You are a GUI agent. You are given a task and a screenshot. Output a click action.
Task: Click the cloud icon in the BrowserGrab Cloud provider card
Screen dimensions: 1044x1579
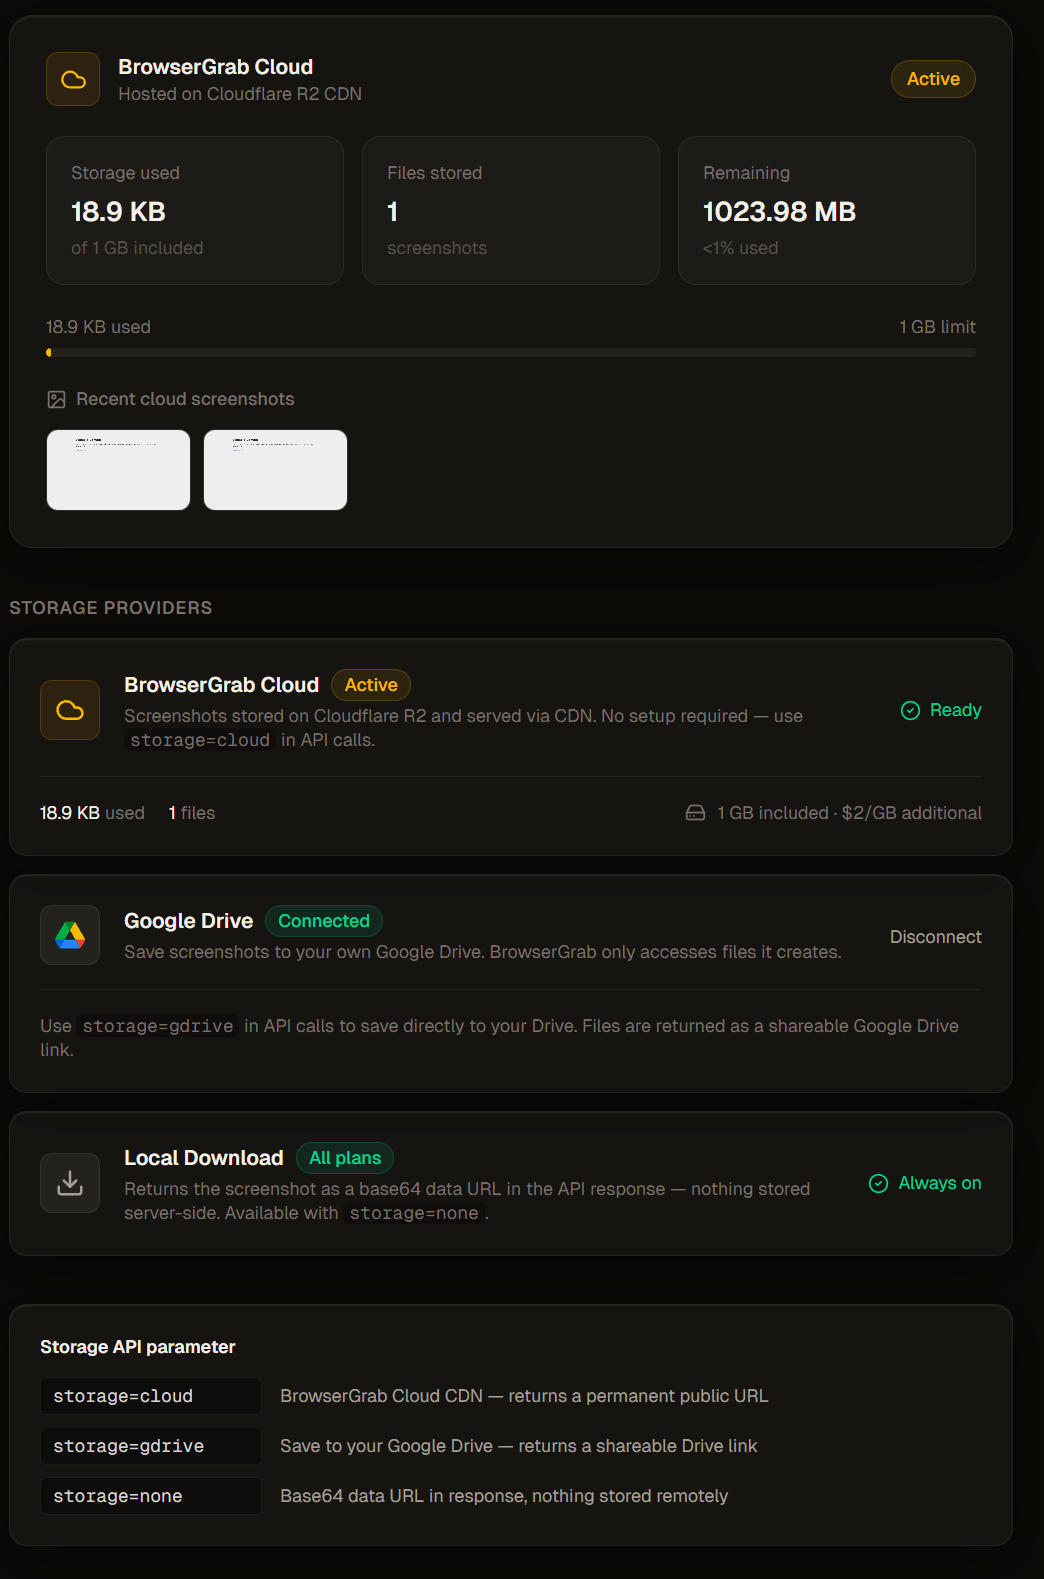pyautogui.click(x=69, y=709)
